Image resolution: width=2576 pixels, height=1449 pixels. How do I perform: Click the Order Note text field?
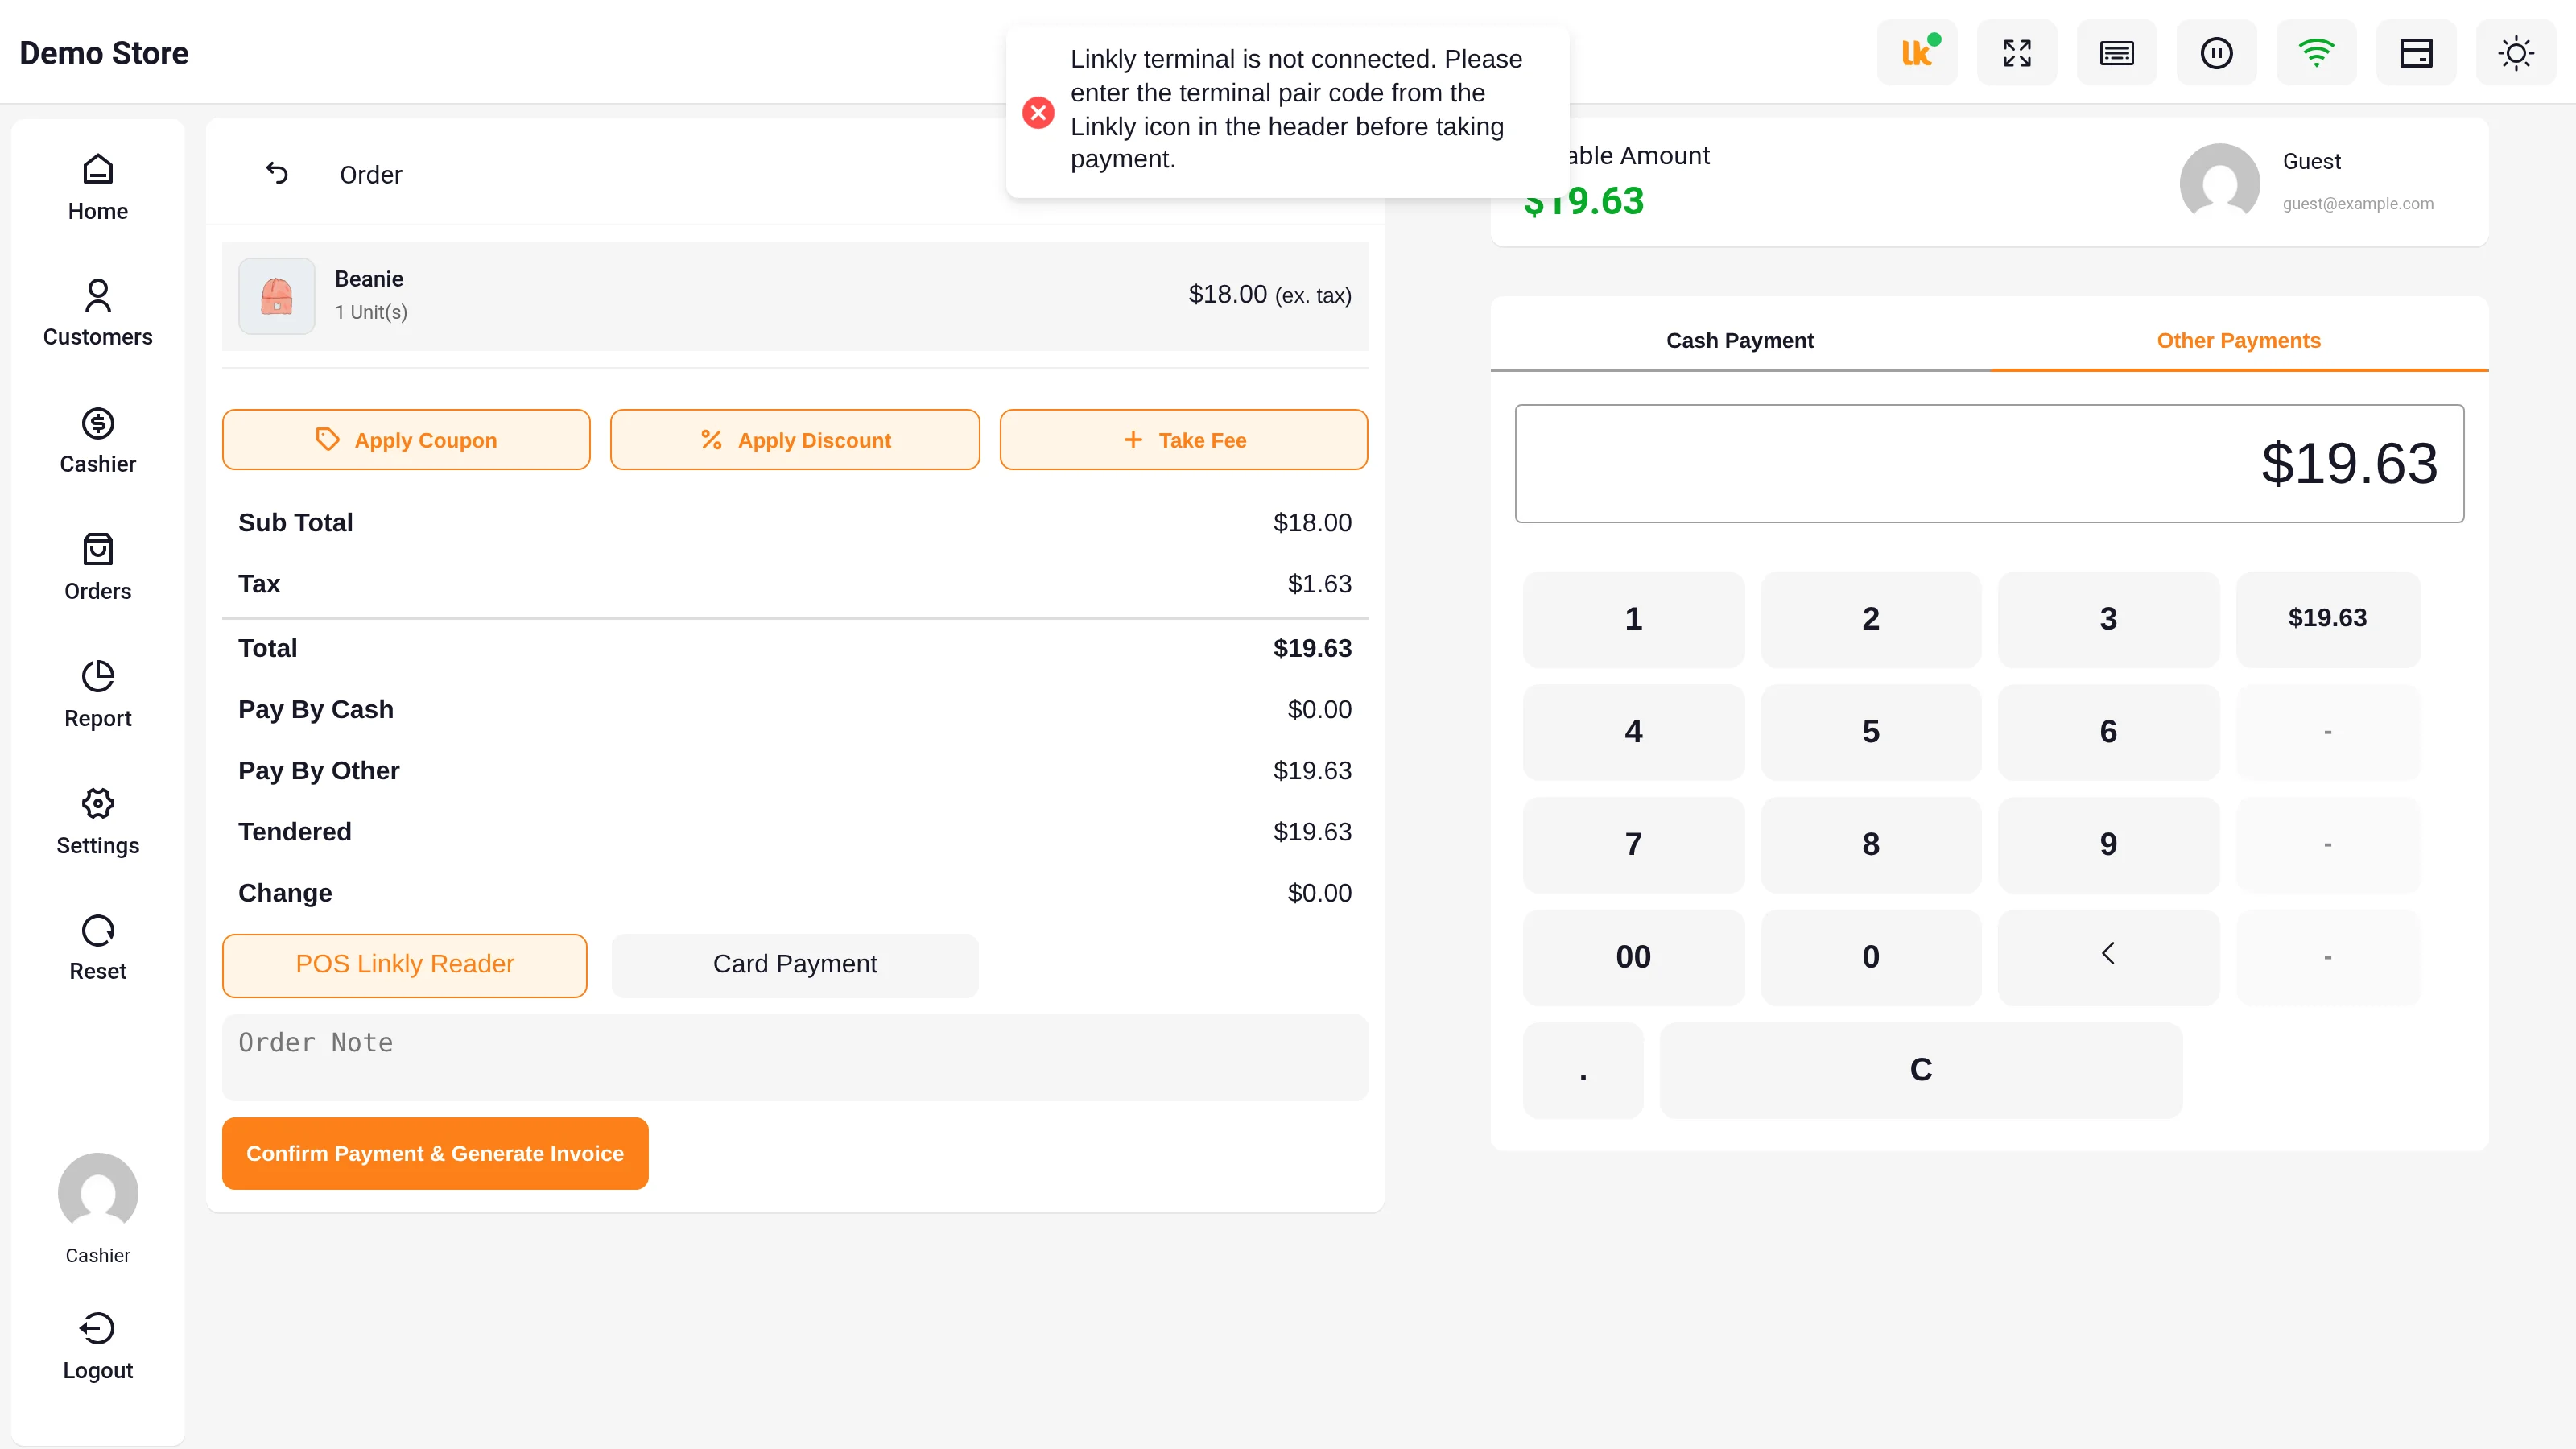794,1057
